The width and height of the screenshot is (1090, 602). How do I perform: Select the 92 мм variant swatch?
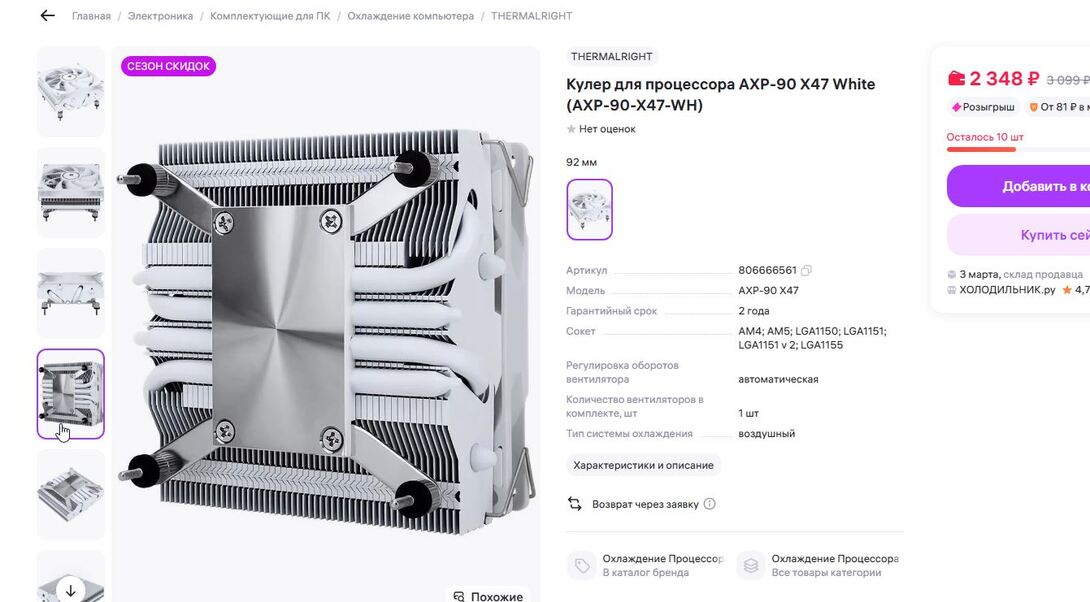click(589, 209)
